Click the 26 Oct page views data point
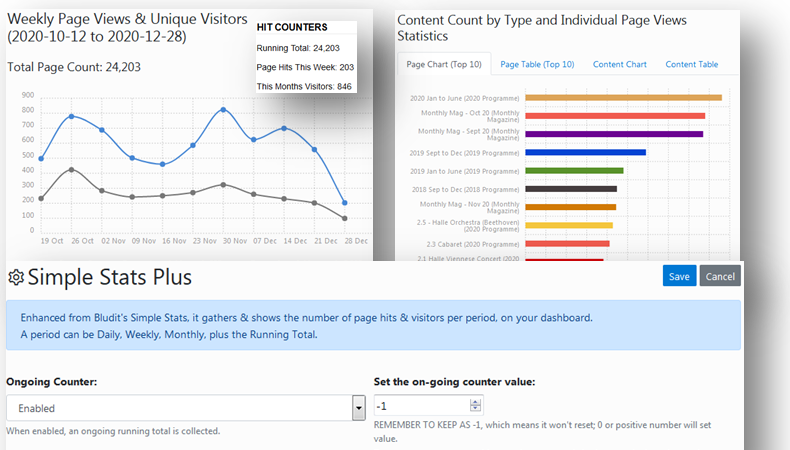 (x=72, y=116)
